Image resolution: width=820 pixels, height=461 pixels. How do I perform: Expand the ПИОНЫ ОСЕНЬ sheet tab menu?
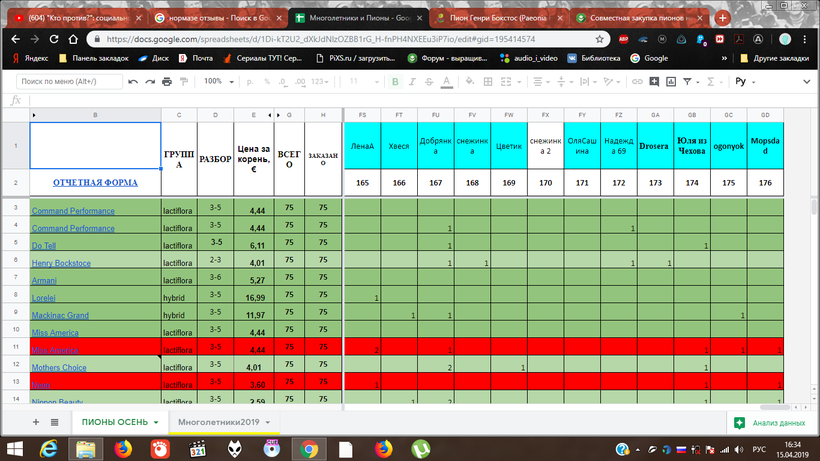click(x=157, y=423)
